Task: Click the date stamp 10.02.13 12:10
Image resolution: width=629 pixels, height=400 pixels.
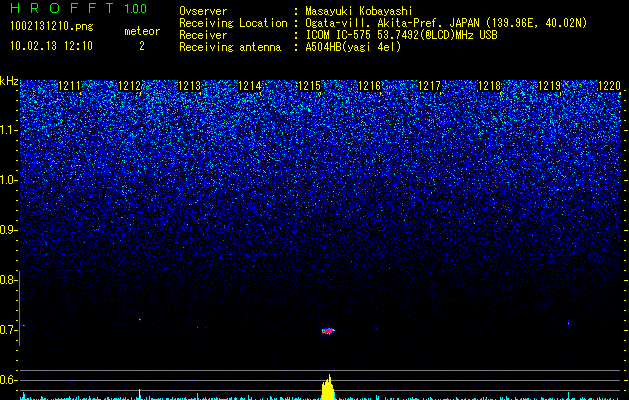Action: click(51, 46)
